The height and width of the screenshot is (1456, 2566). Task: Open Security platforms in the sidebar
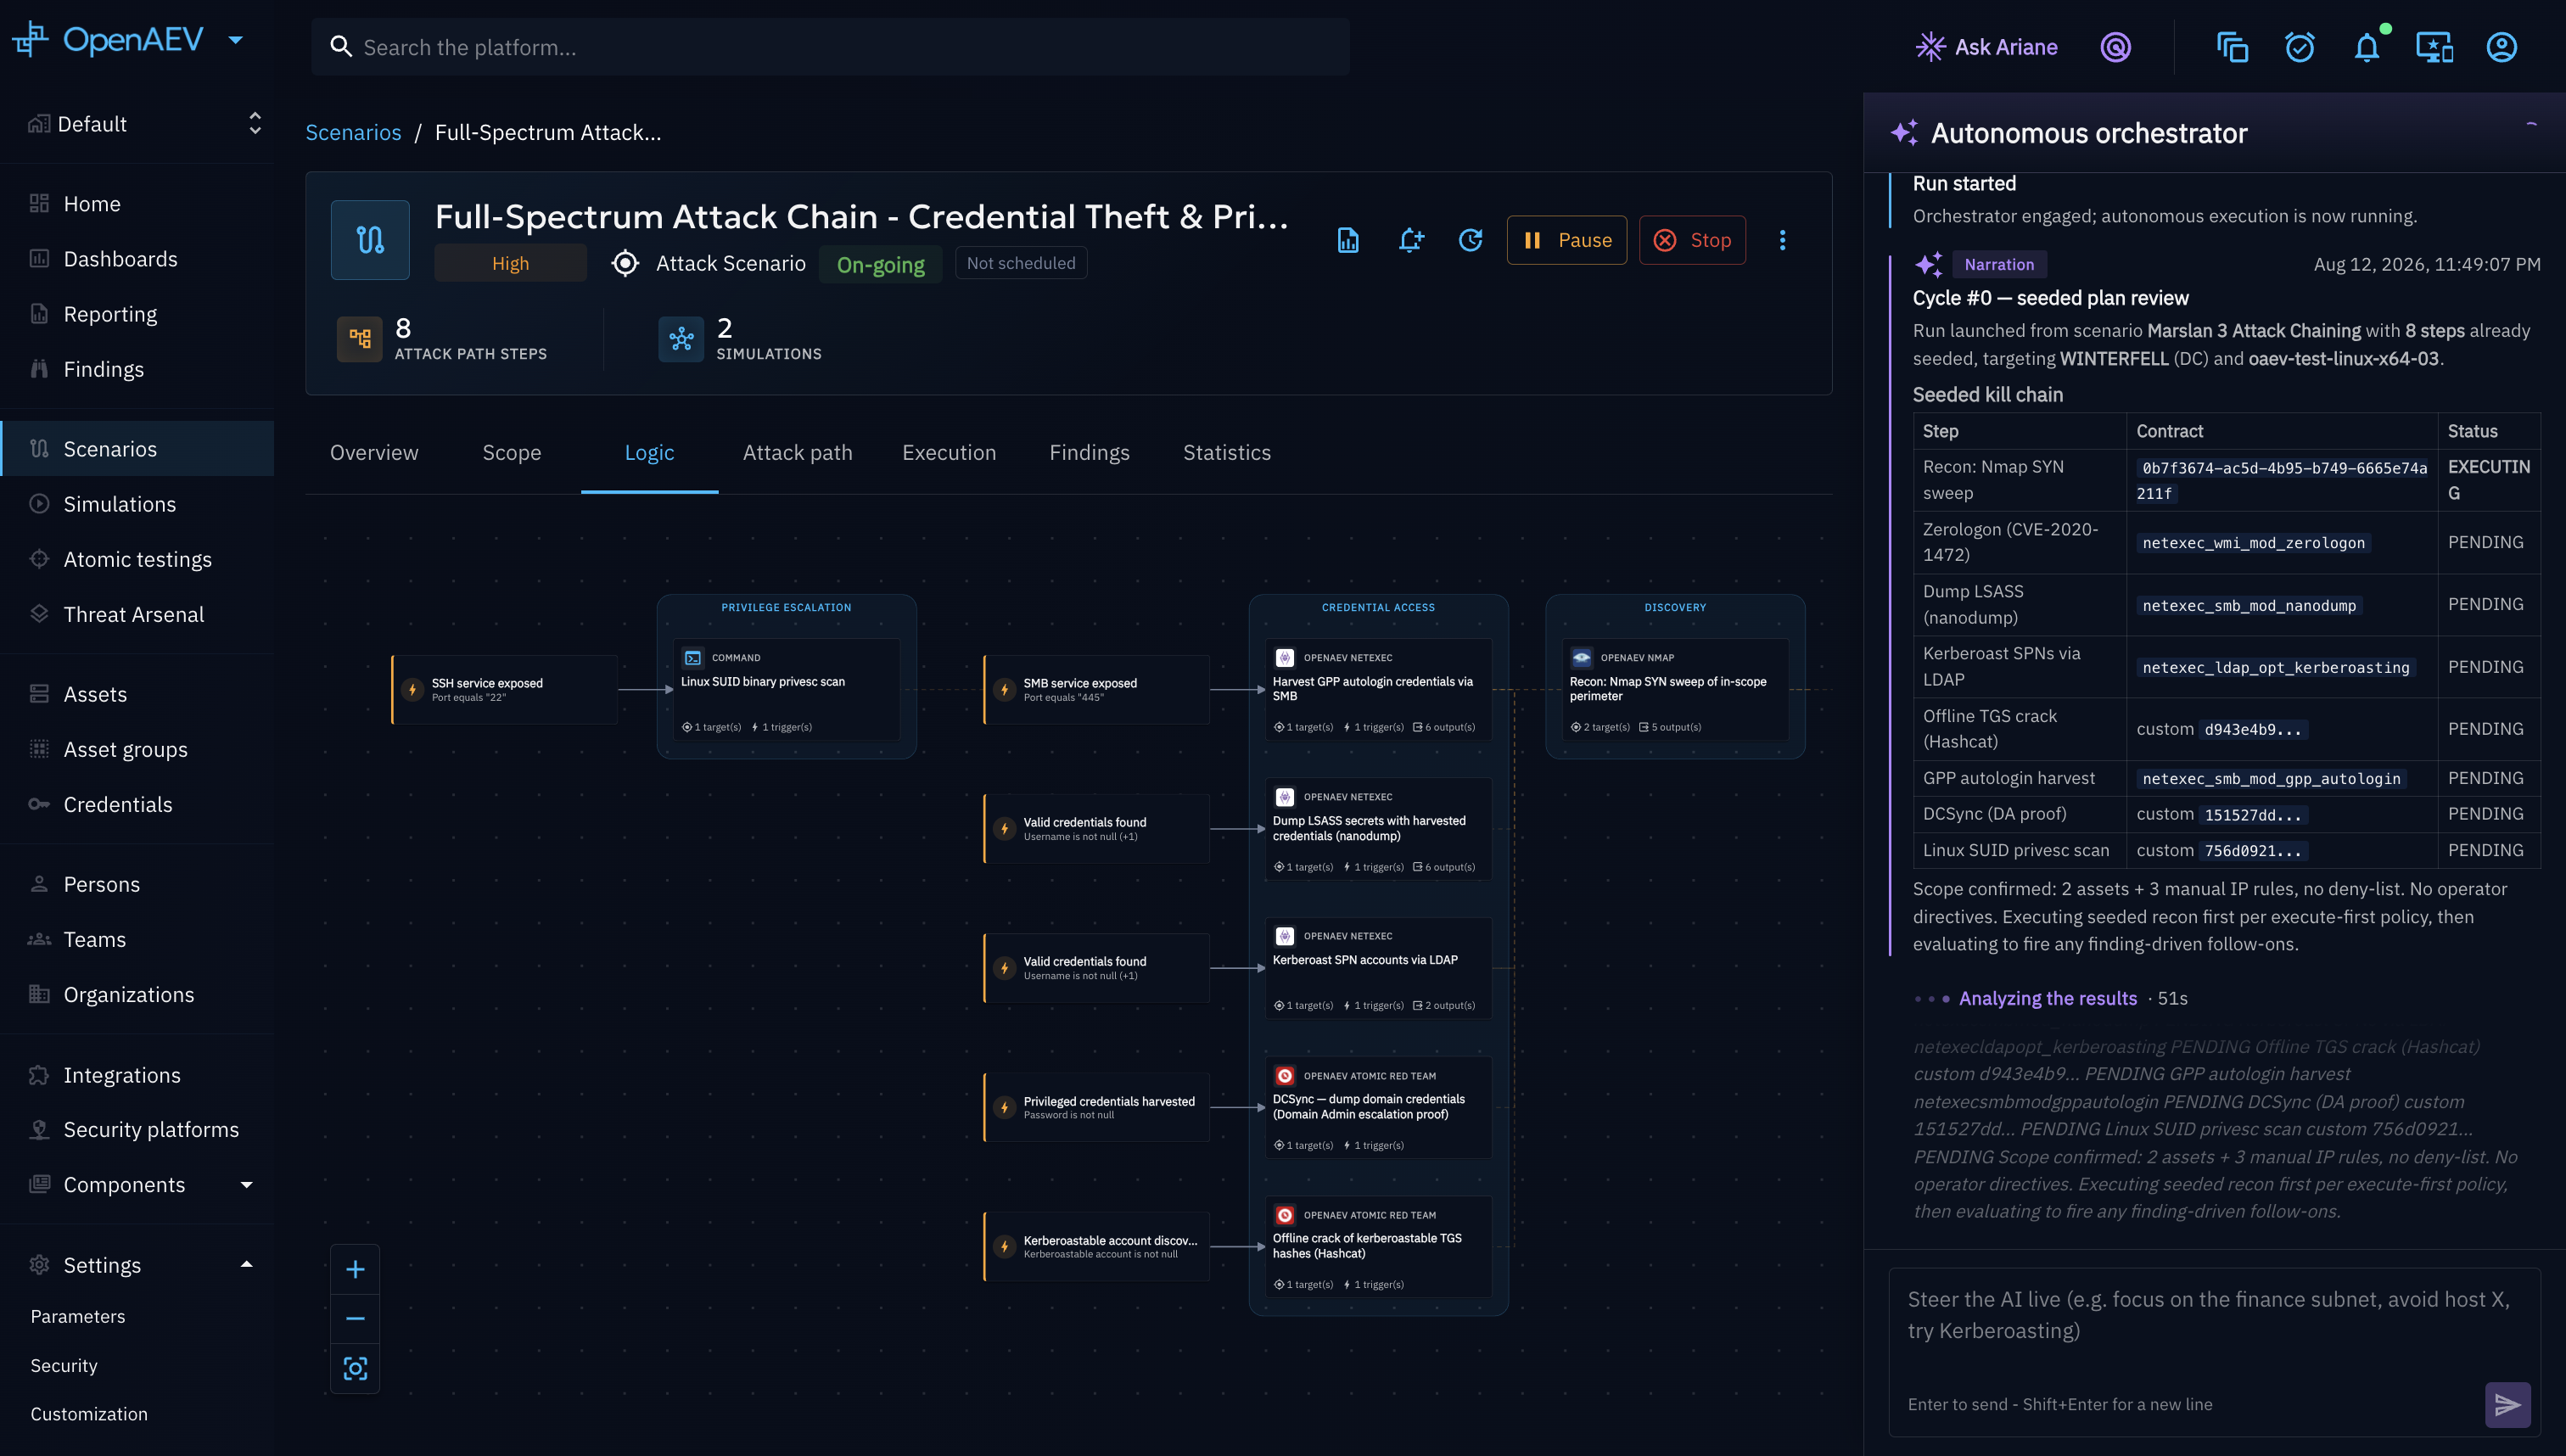pyautogui.click(x=137, y=1129)
